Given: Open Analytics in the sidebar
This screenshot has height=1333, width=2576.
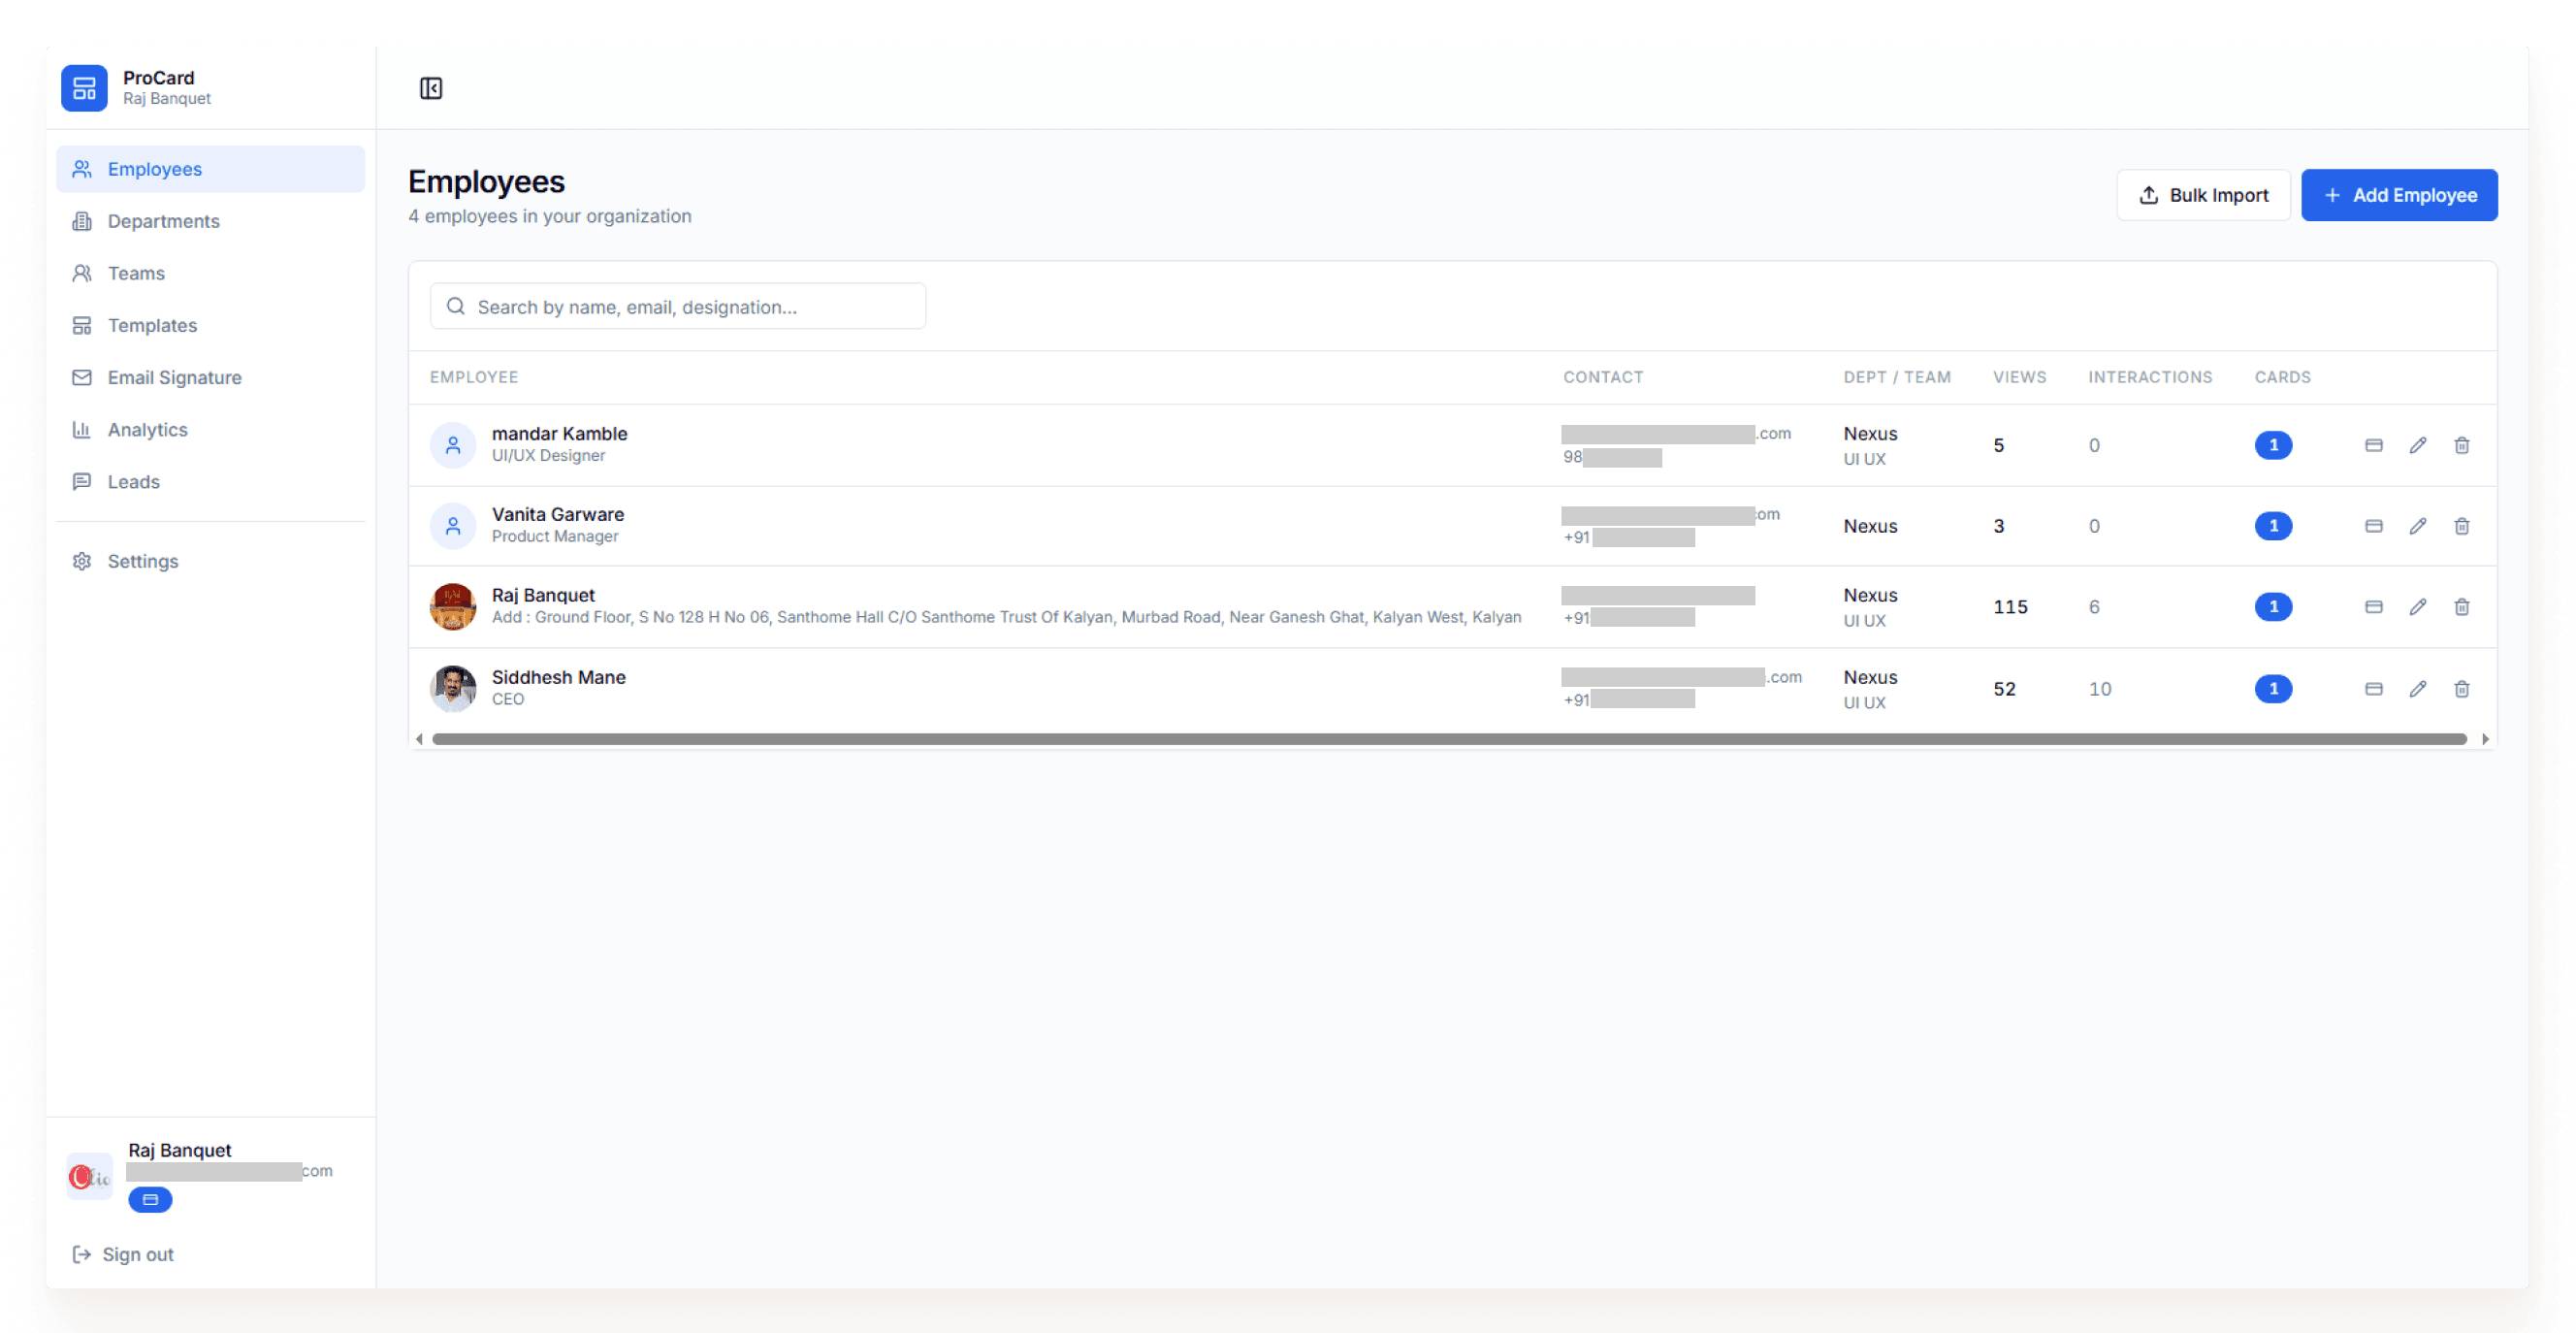Looking at the screenshot, I should pos(210,429).
